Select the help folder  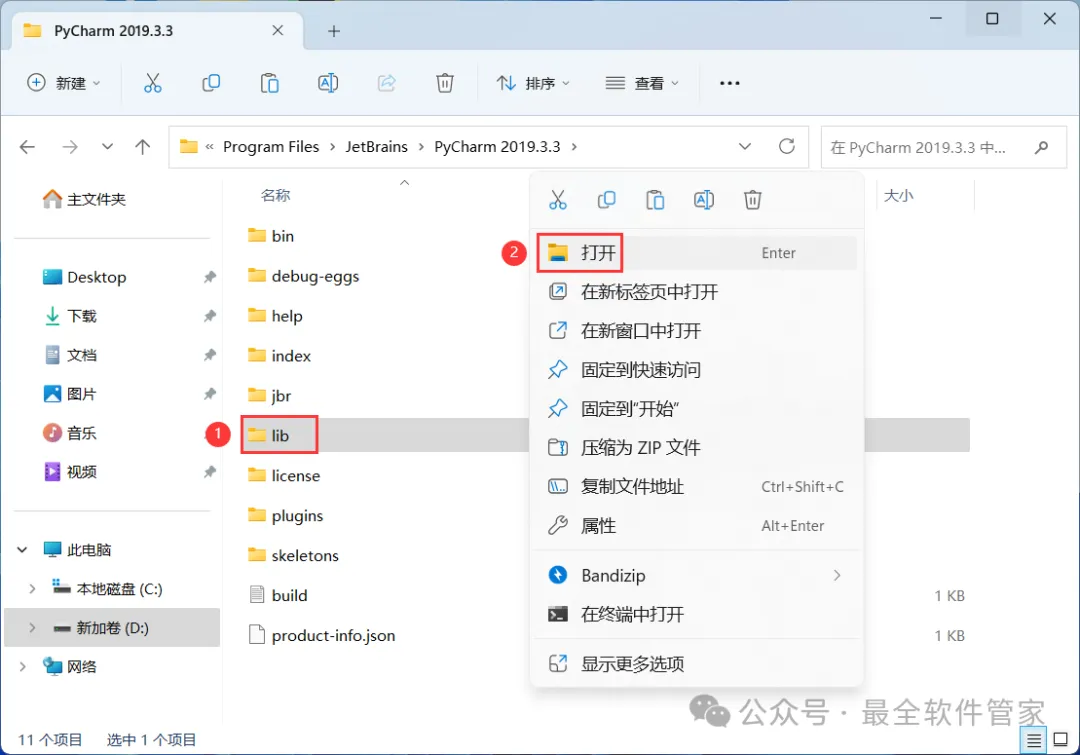point(275,316)
